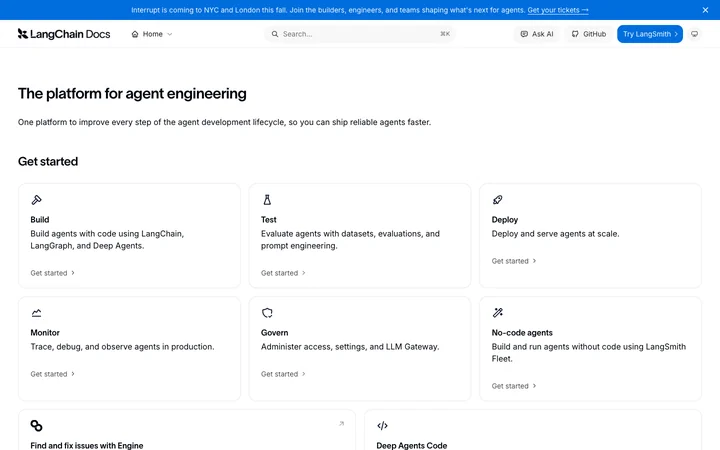Expand the Home dropdown chevron
Screen dimensions: 720x450
[x=169, y=34]
